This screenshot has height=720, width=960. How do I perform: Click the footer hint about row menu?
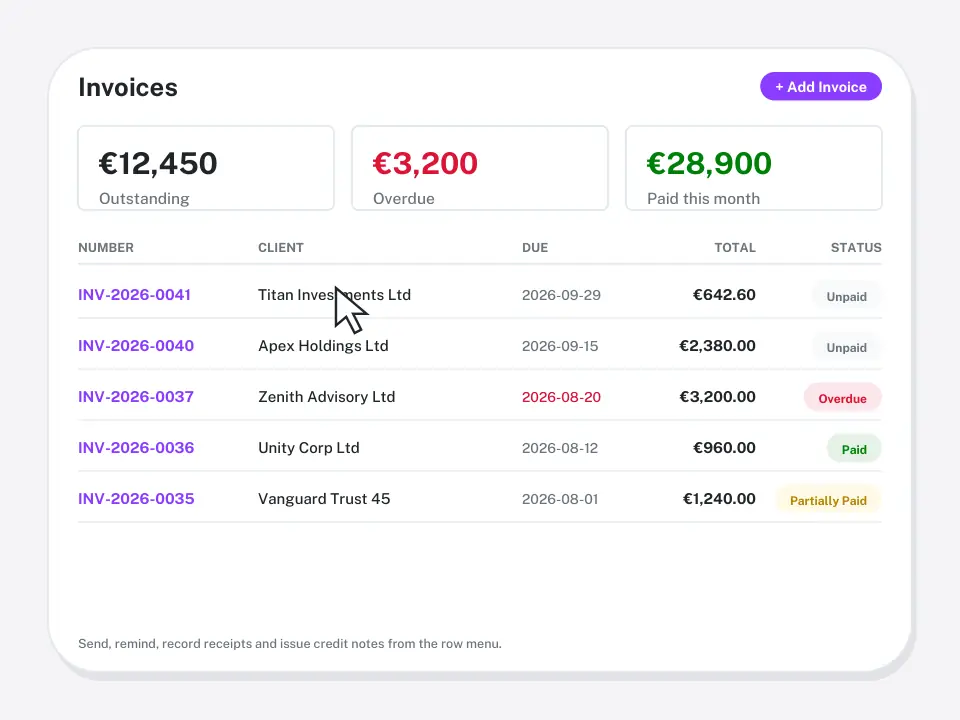tap(290, 643)
